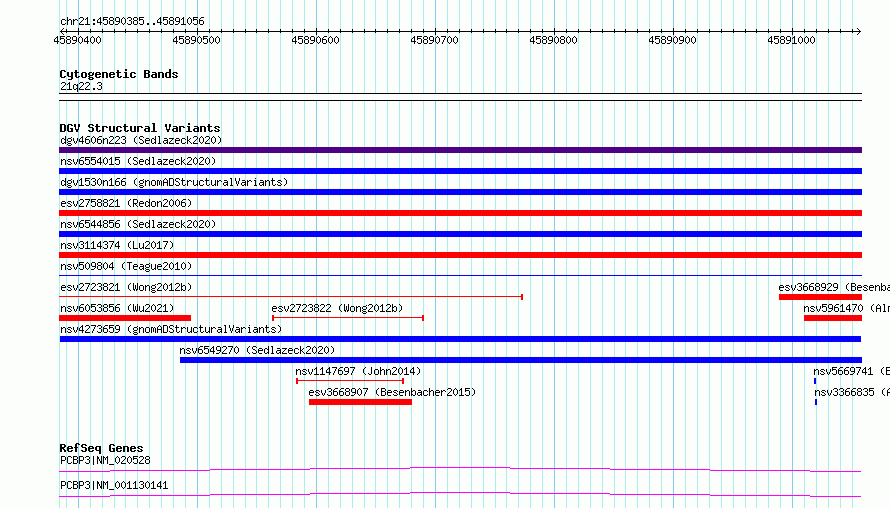The image size is (890, 508).
Task: Open PCBP3|NM_020528 transcript label
Action: (105, 460)
